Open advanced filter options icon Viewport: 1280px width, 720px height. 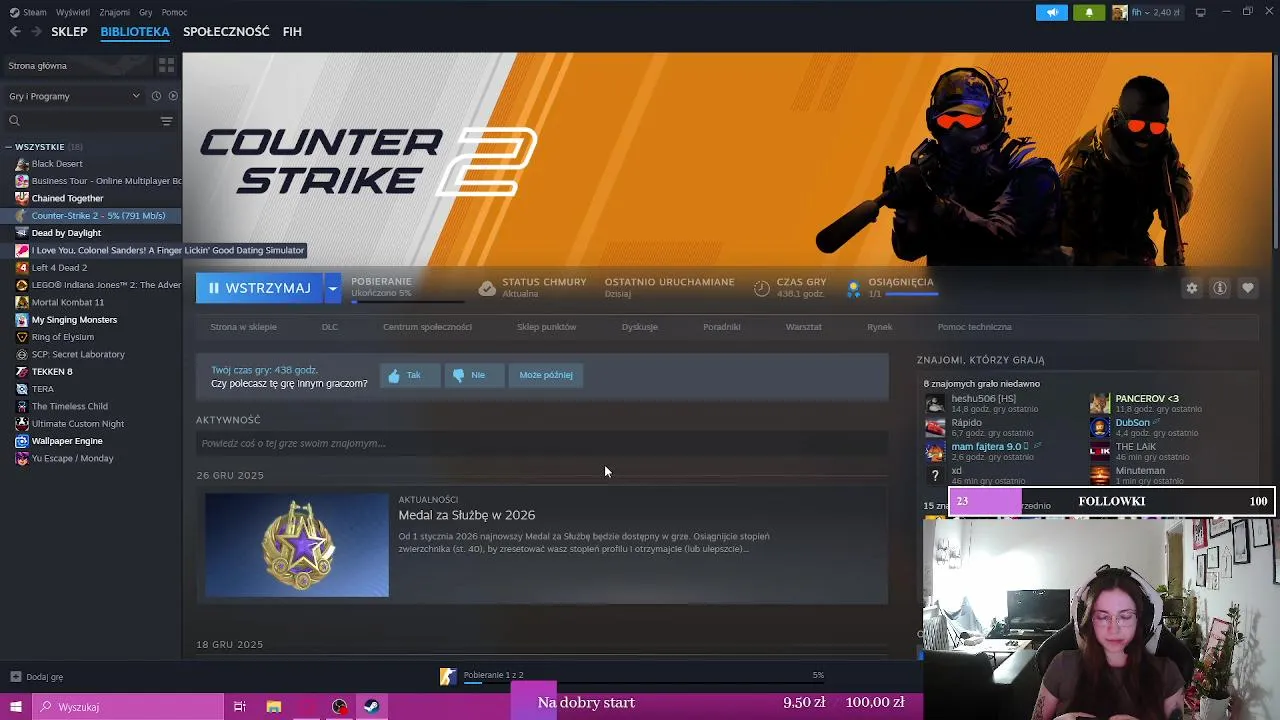pyautogui.click(x=166, y=121)
